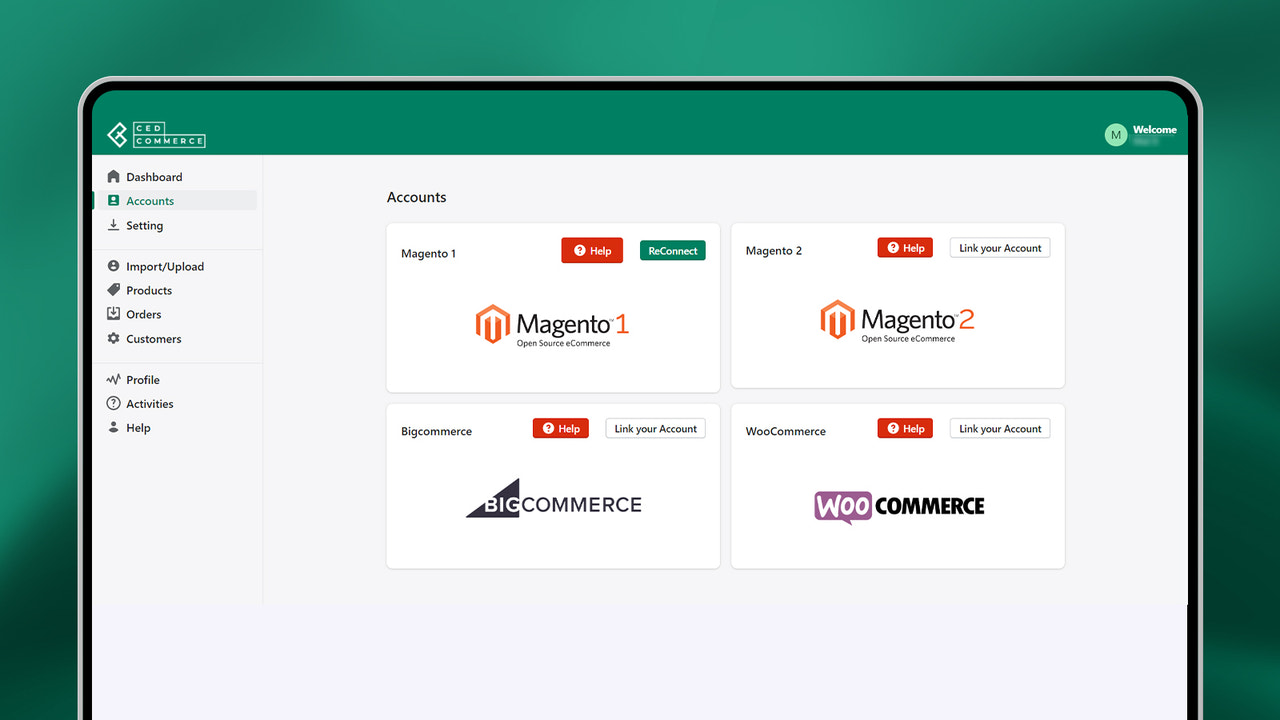Click the WooCommerce card title
This screenshot has width=1280, height=720.
[x=786, y=432]
